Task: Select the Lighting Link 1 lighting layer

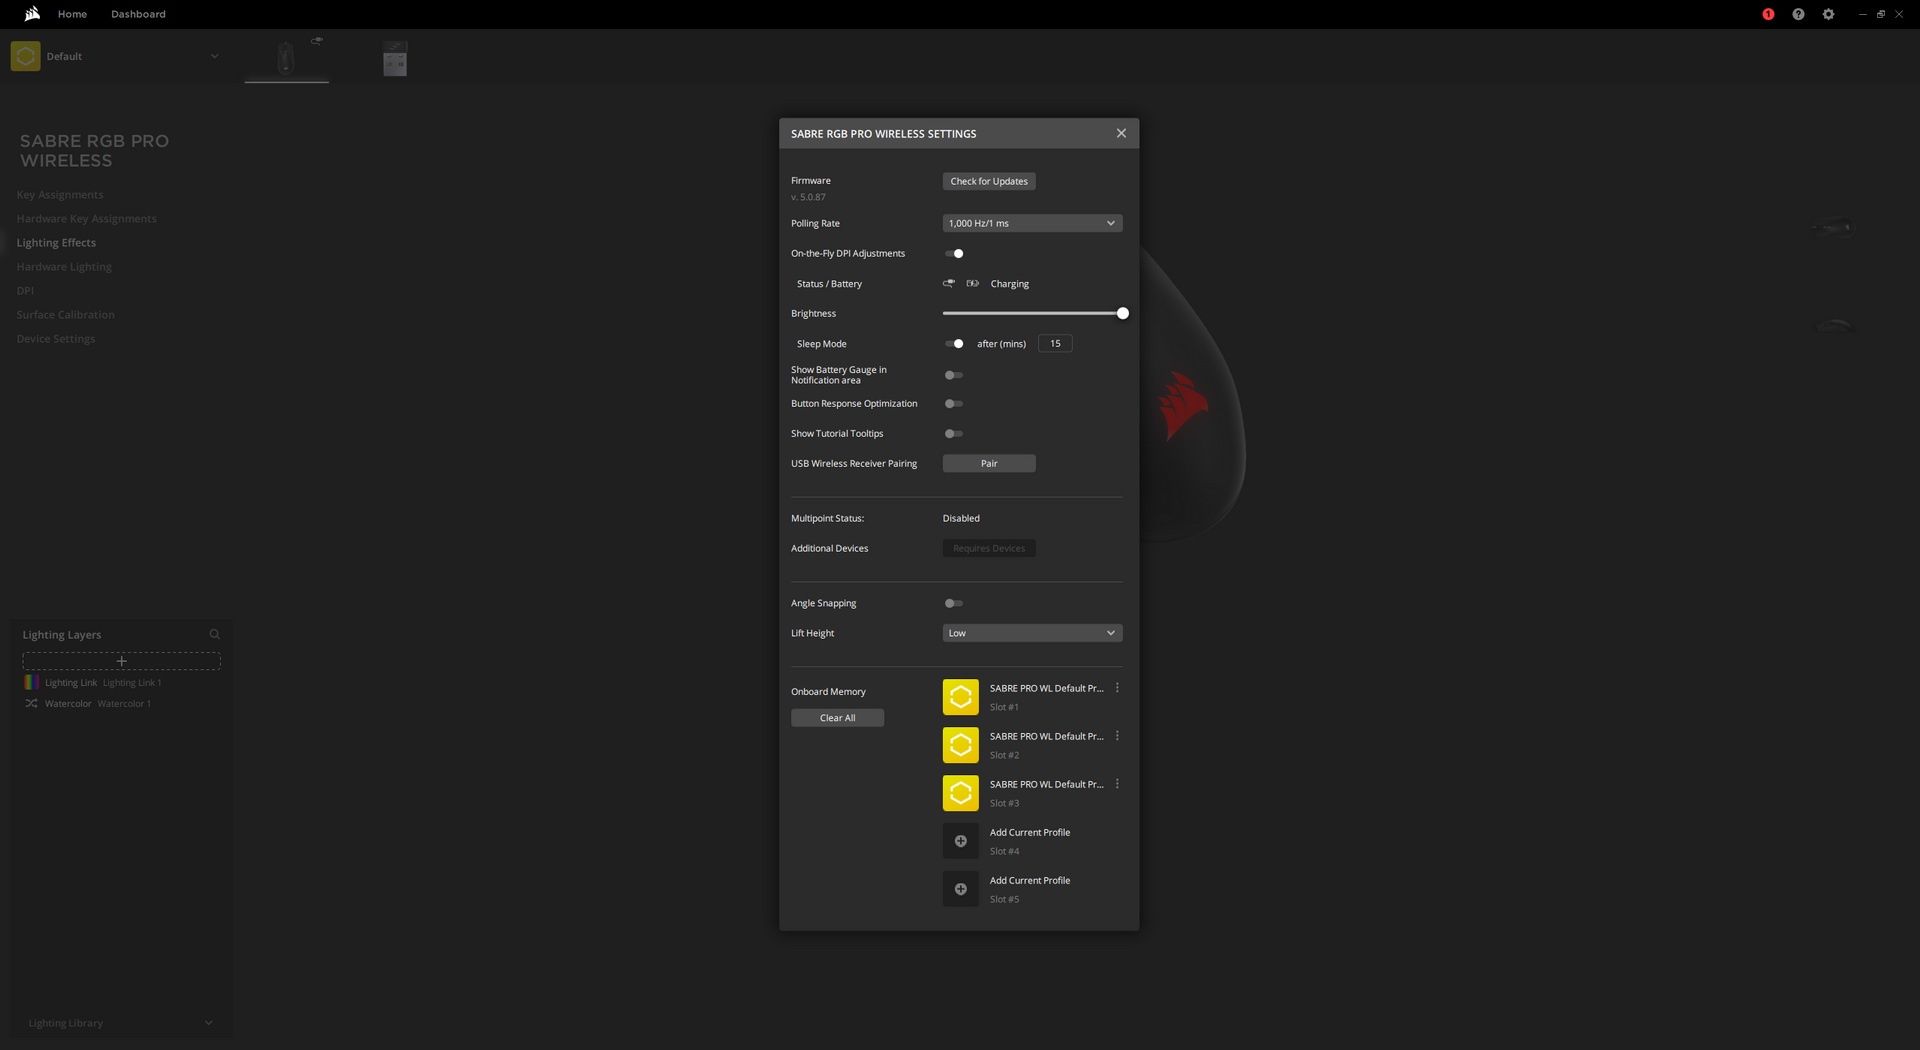Action: pyautogui.click(x=132, y=682)
